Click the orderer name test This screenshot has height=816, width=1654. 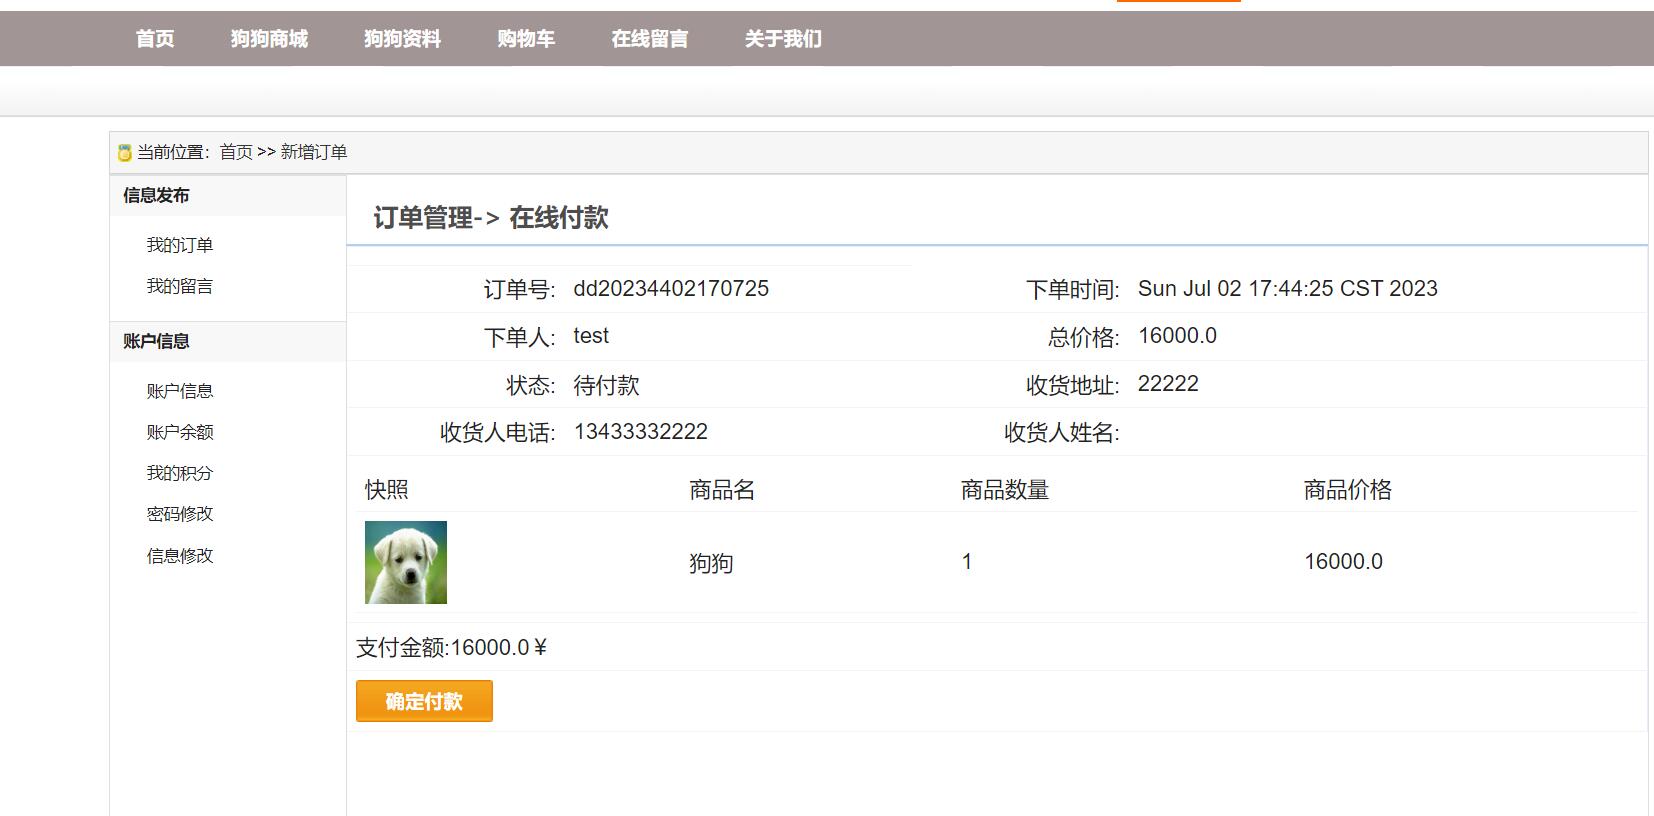click(x=591, y=336)
